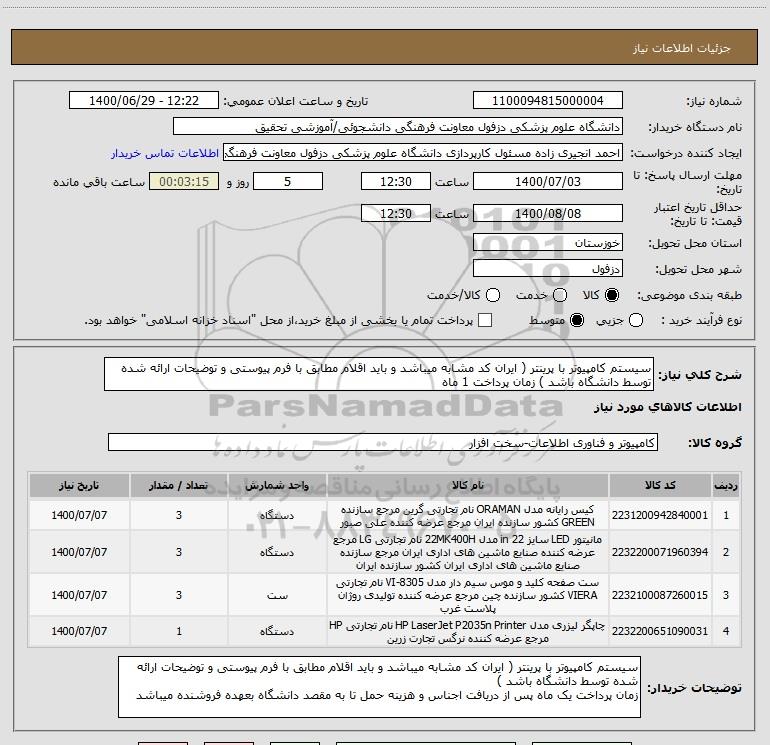
Task: Click the HP LaserJet P2035n printer name
Action: pyautogui.click(x=468, y=632)
